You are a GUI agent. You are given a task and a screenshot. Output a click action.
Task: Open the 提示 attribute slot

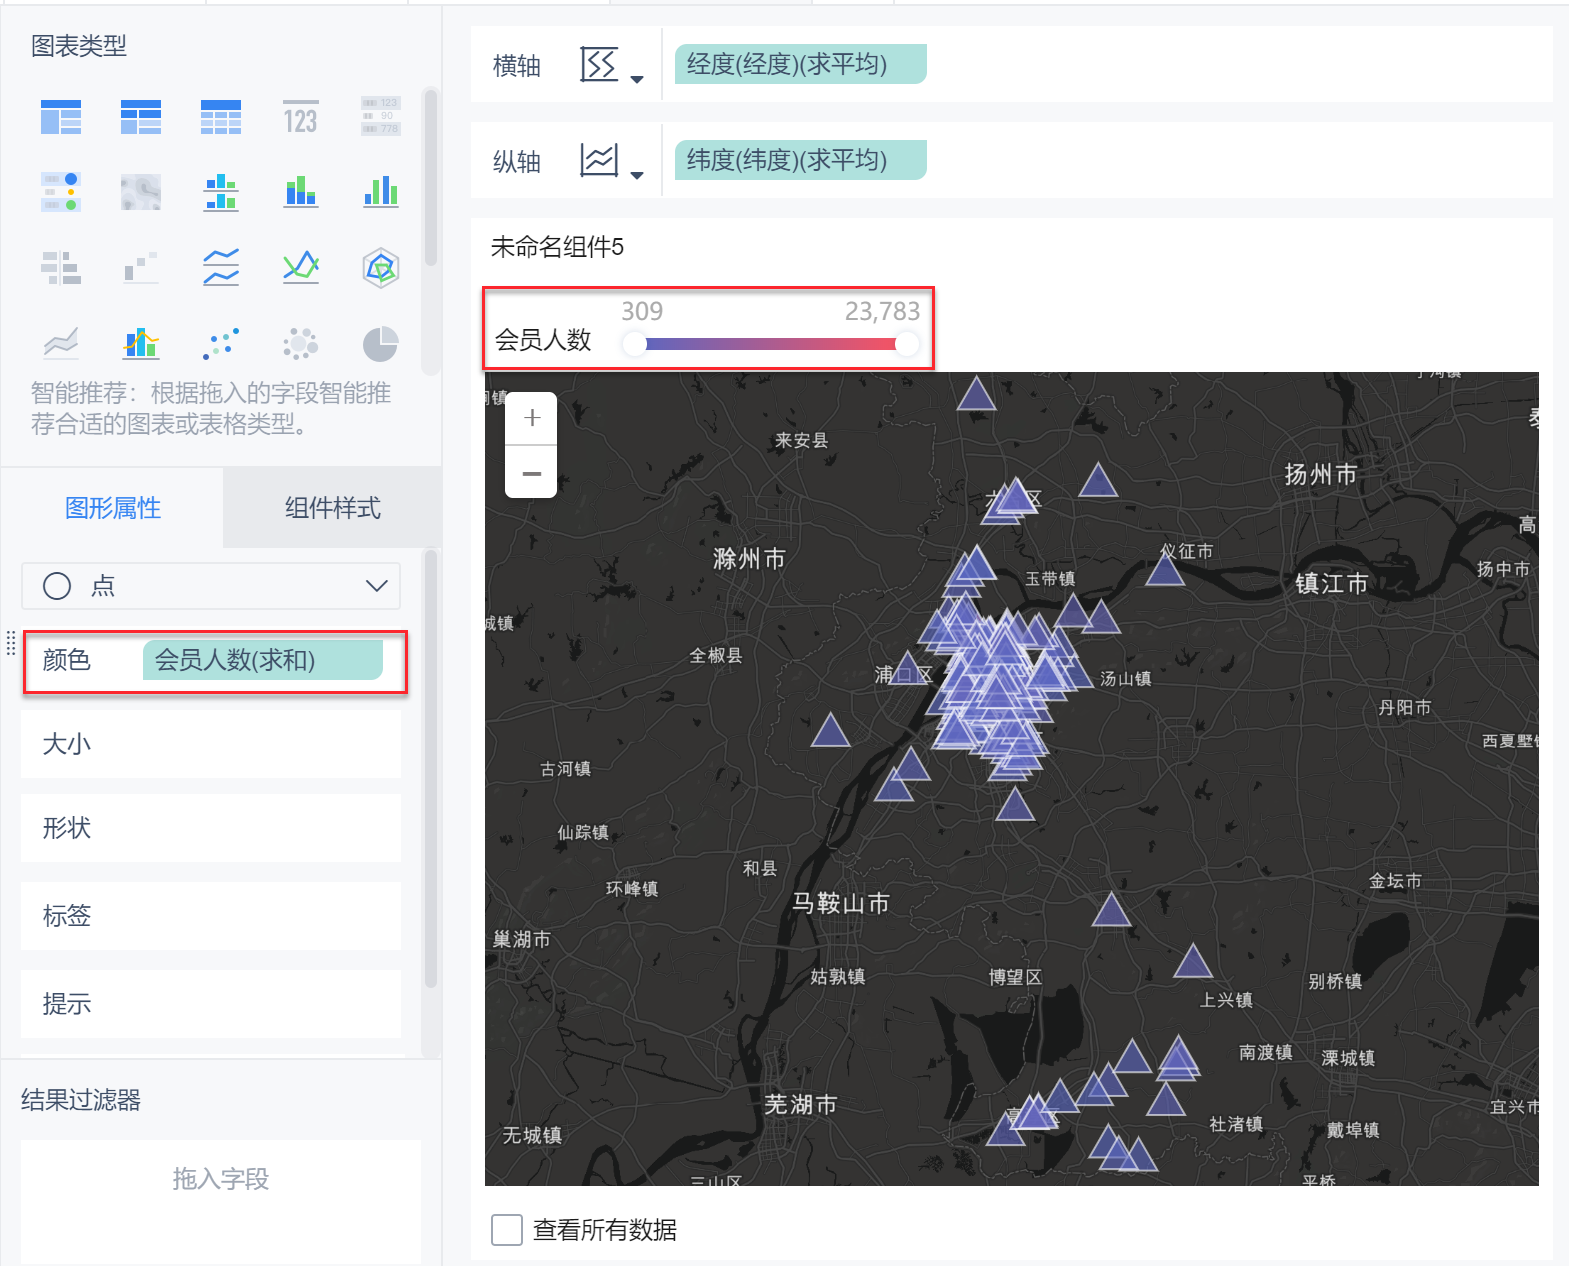(x=211, y=1004)
